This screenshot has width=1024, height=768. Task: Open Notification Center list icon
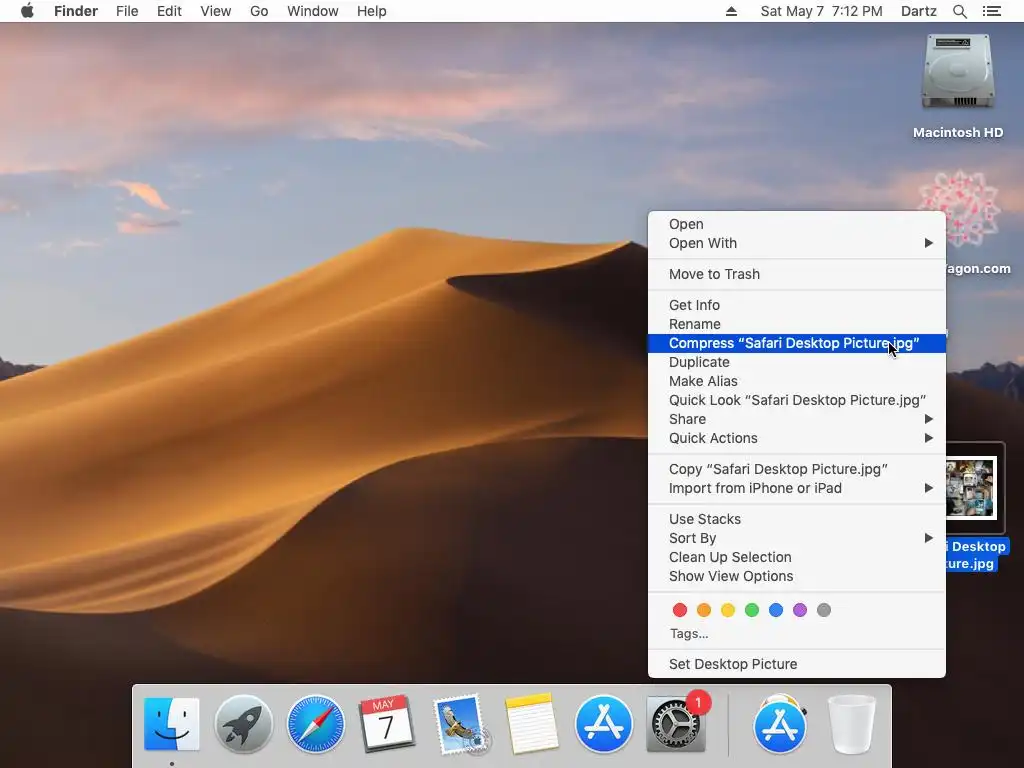[x=991, y=11]
